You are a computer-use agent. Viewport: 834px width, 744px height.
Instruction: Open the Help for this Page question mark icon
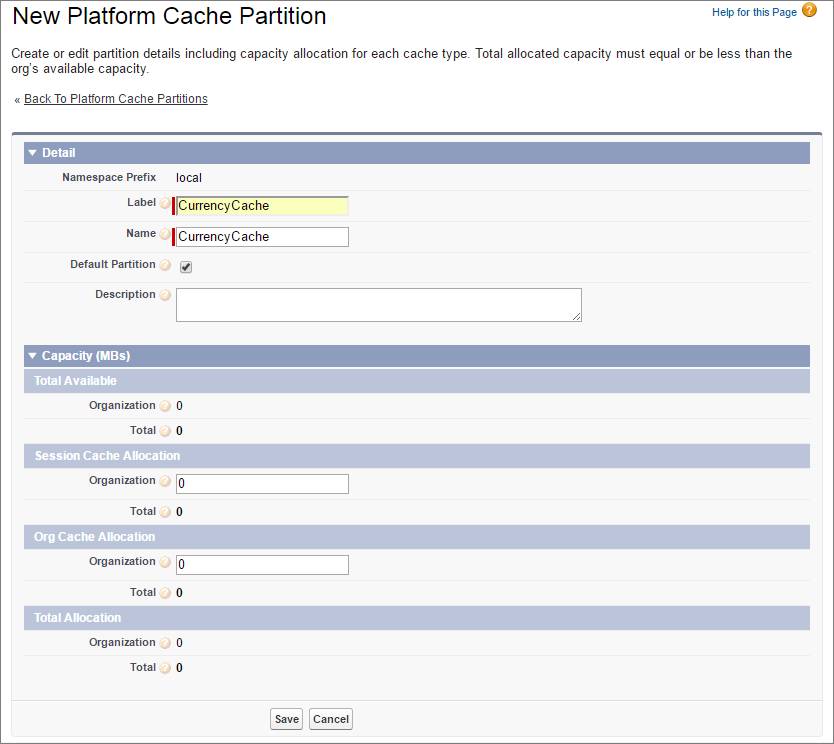click(x=809, y=10)
